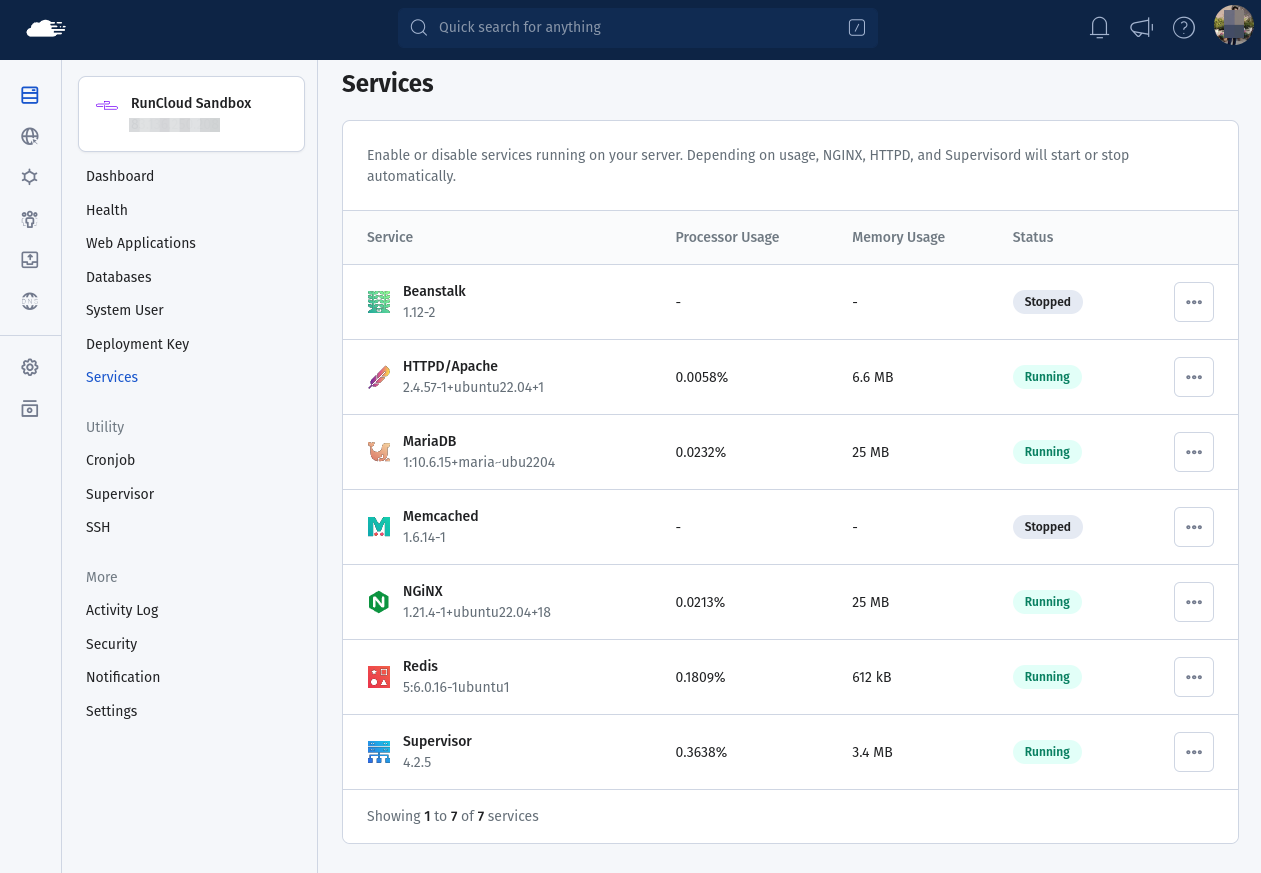Click the NGiNX service logo
Viewport: 1261px width, 873px height.
tap(378, 602)
